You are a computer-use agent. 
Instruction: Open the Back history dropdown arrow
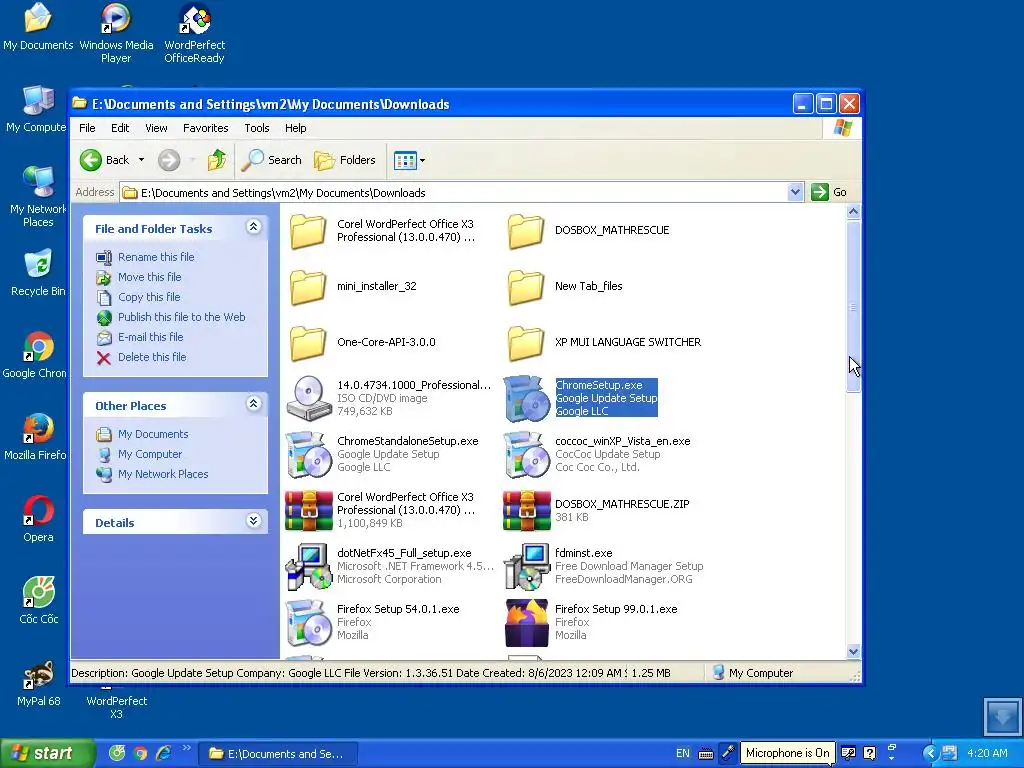pyautogui.click(x=141, y=160)
